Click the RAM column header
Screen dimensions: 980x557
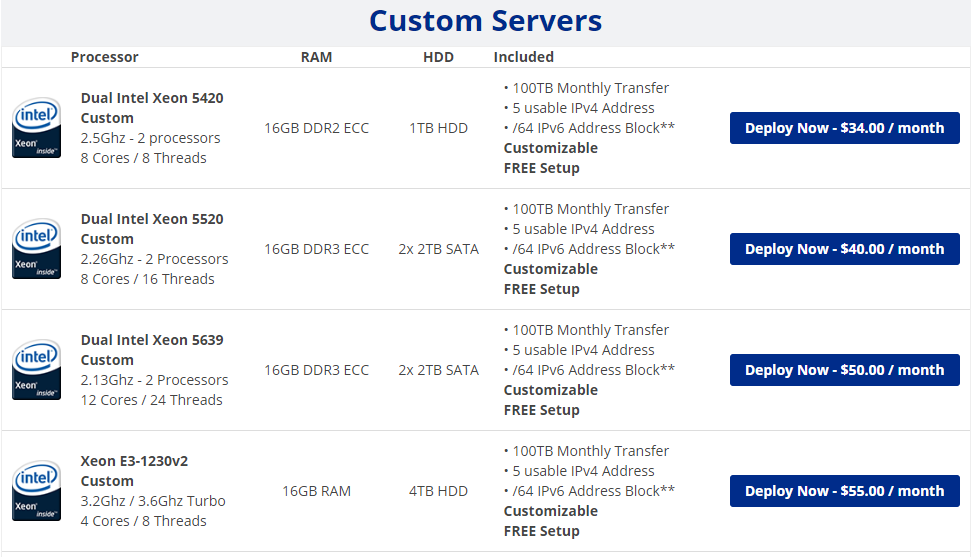[316, 57]
